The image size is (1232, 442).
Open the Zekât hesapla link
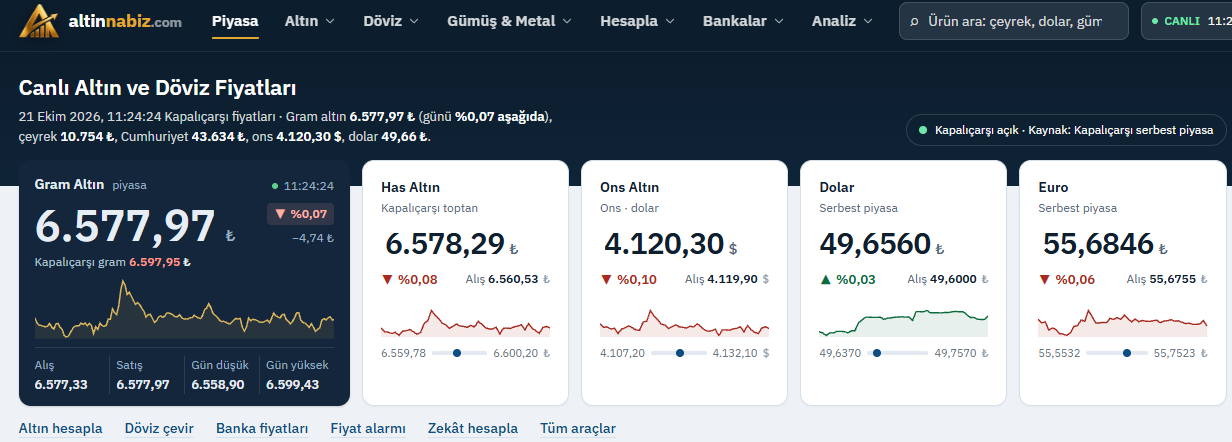473,428
